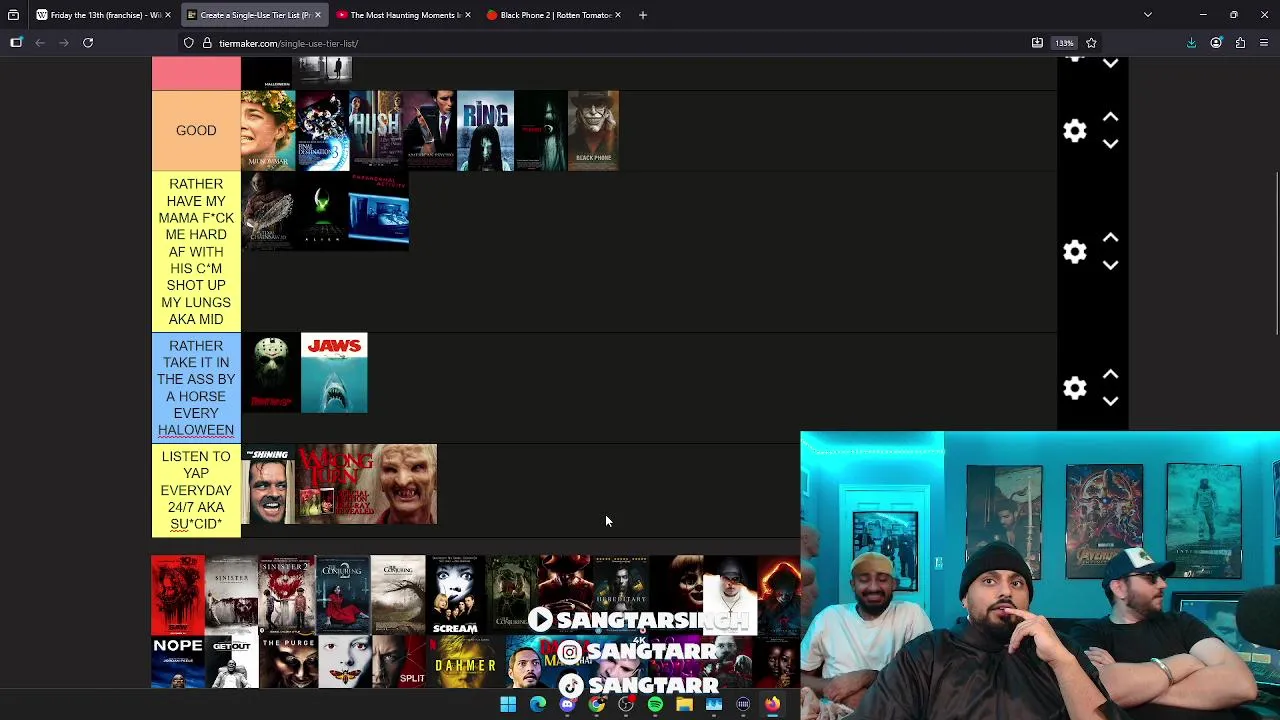Open the Firefox downloads panel
The width and height of the screenshot is (1280, 720).
[x=1191, y=43]
